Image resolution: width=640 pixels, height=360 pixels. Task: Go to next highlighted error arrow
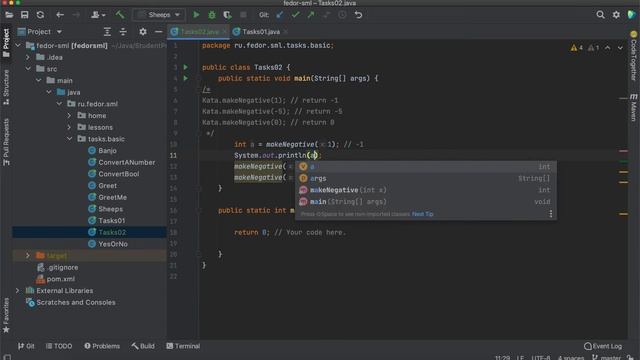[x=620, y=48]
